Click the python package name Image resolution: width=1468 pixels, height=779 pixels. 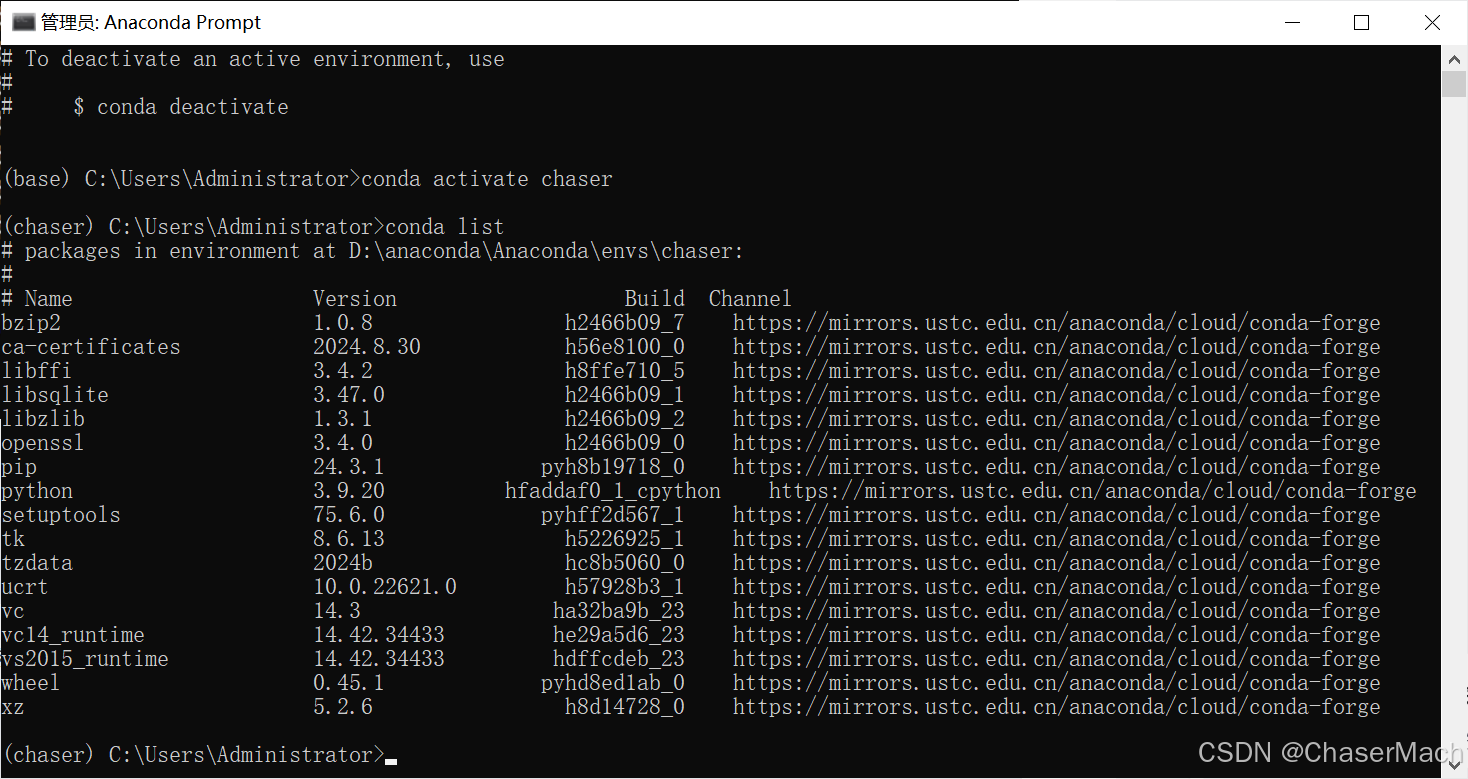[37, 491]
